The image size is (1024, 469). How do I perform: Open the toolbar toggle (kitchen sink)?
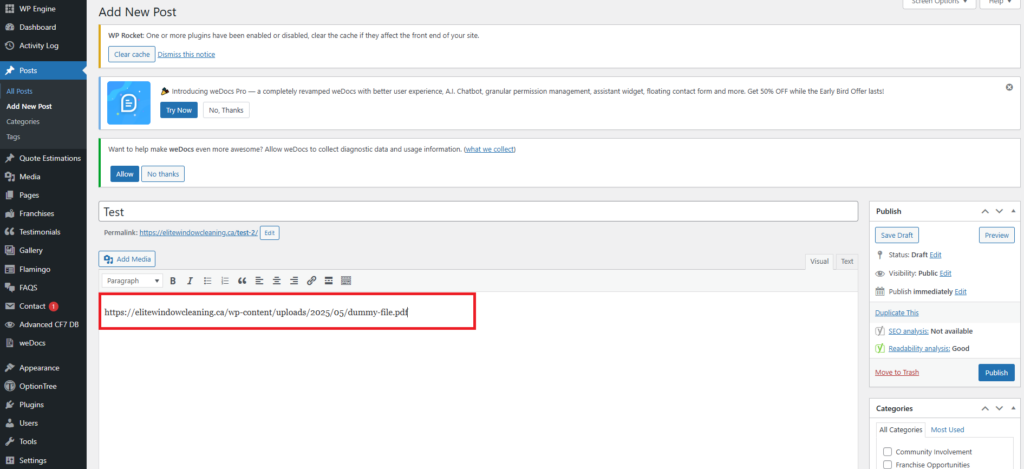pyautogui.click(x=346, y=281)
